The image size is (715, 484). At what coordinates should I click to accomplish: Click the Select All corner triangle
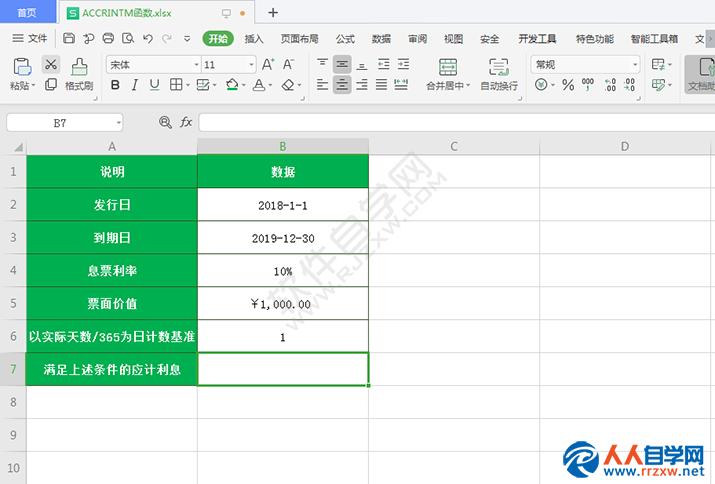tap(17, 146)
